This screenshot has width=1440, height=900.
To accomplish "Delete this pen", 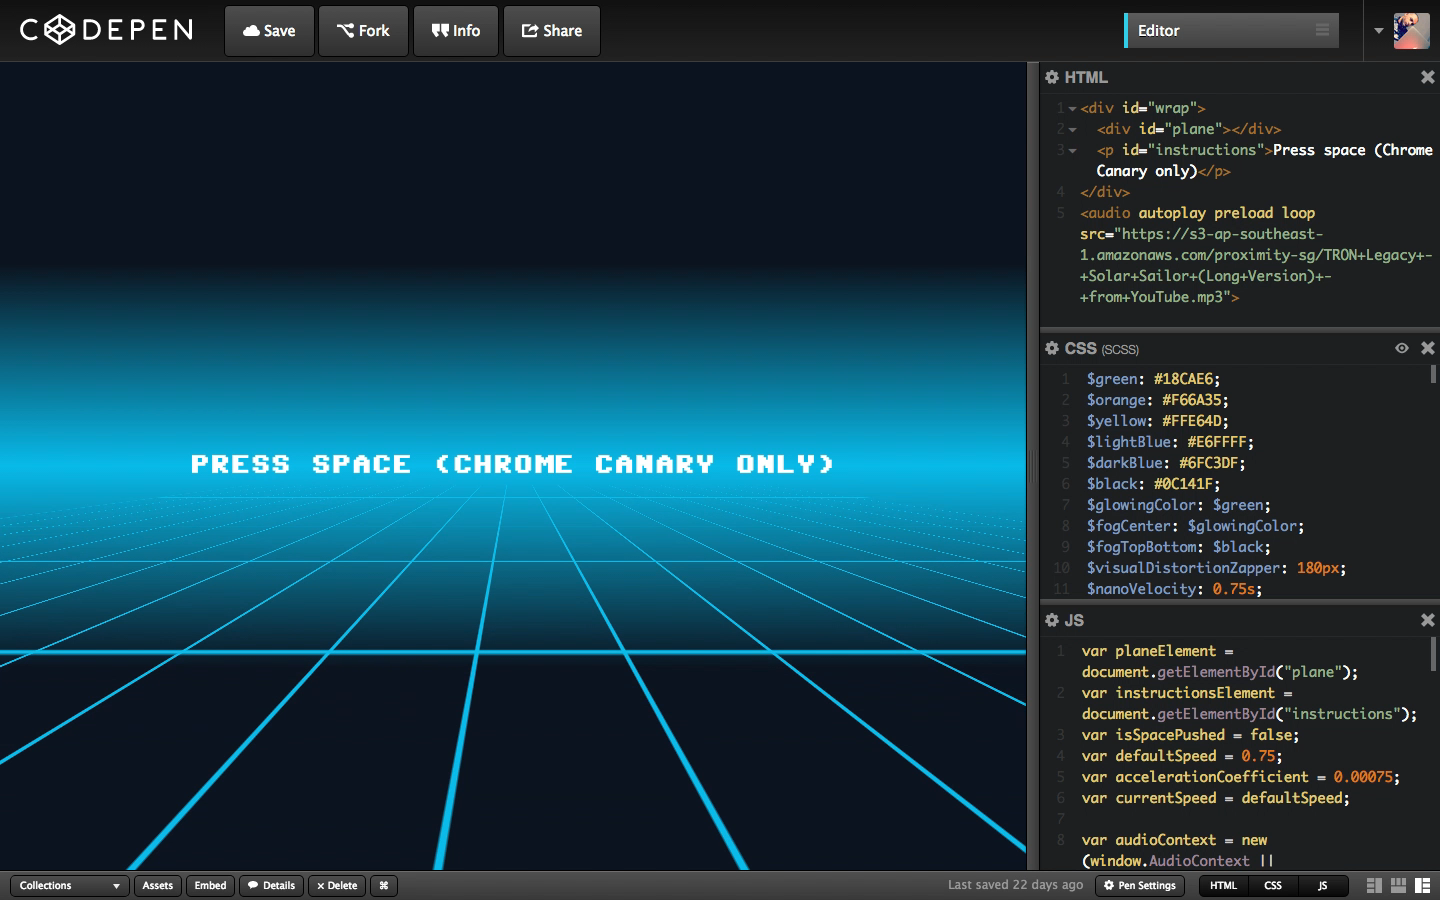I will [337, 885].
